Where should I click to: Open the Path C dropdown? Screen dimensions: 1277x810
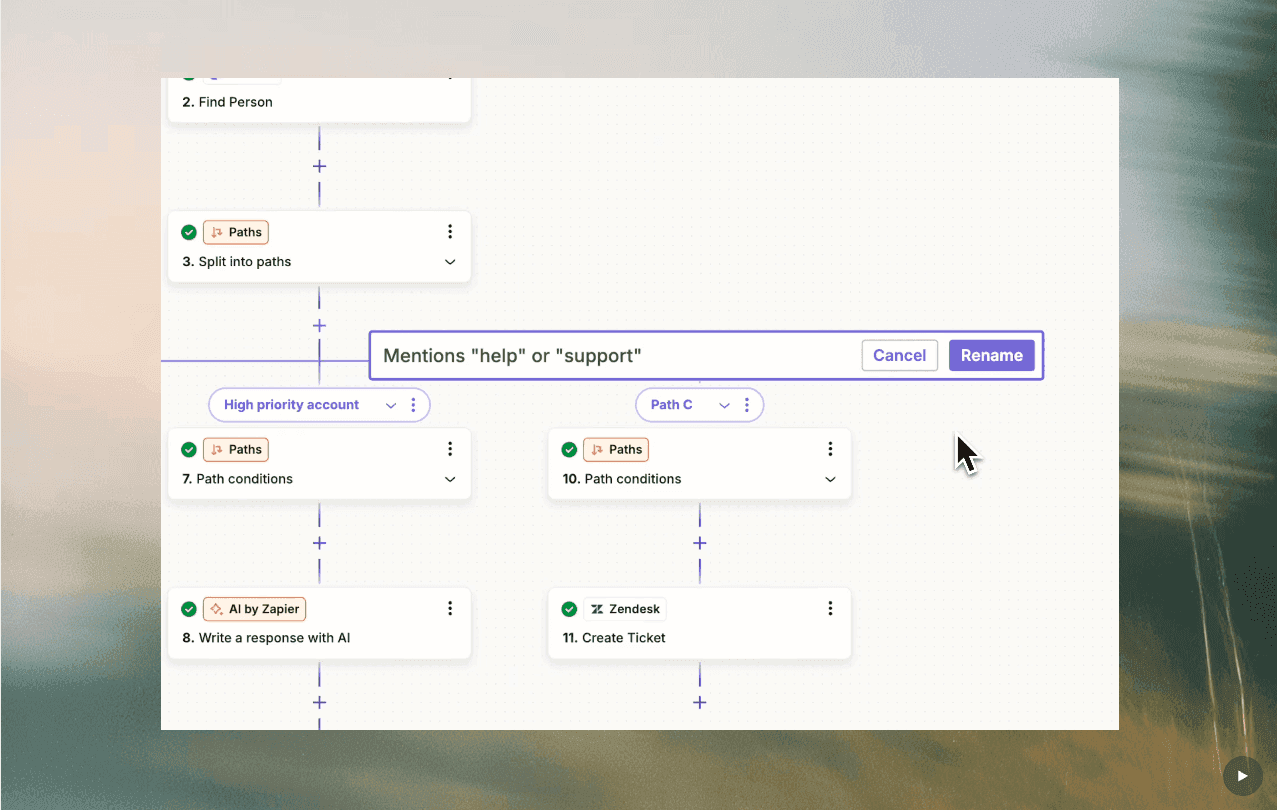(x=723, y=404)
